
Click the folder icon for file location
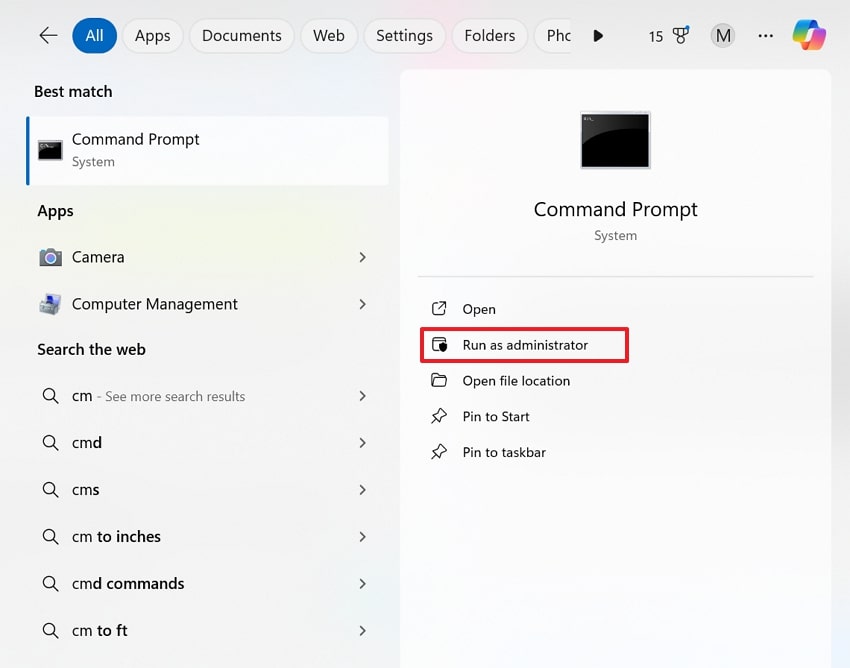pos(439,380)
